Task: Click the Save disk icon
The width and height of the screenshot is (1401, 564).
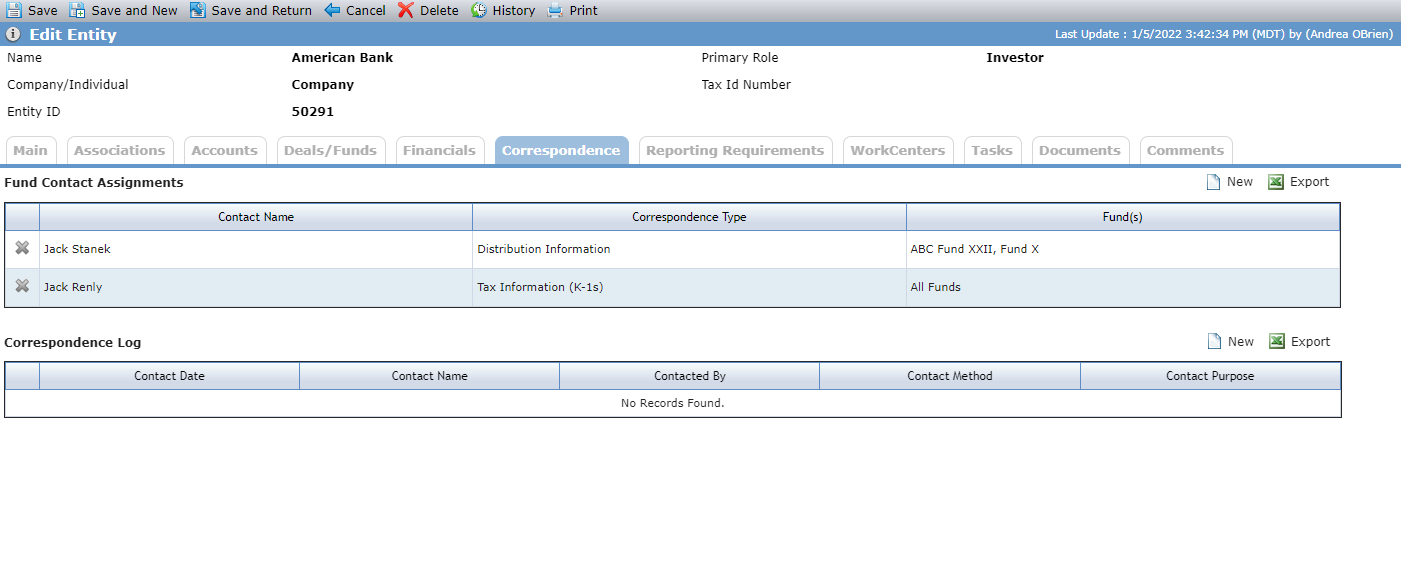Action: pyautogui.click(x=14, y=10)
